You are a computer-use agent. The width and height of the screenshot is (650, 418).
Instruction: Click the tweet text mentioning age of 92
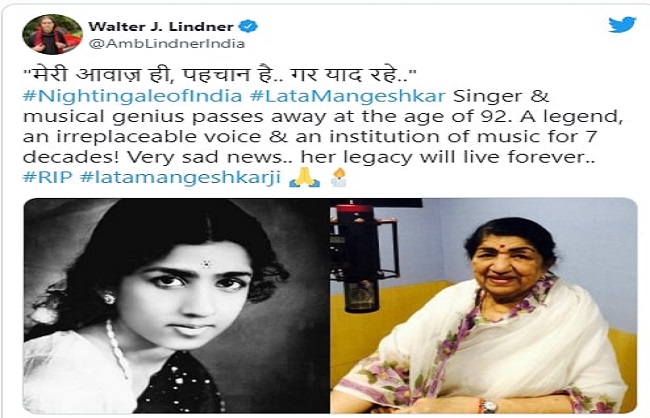[x=323, y=117]
